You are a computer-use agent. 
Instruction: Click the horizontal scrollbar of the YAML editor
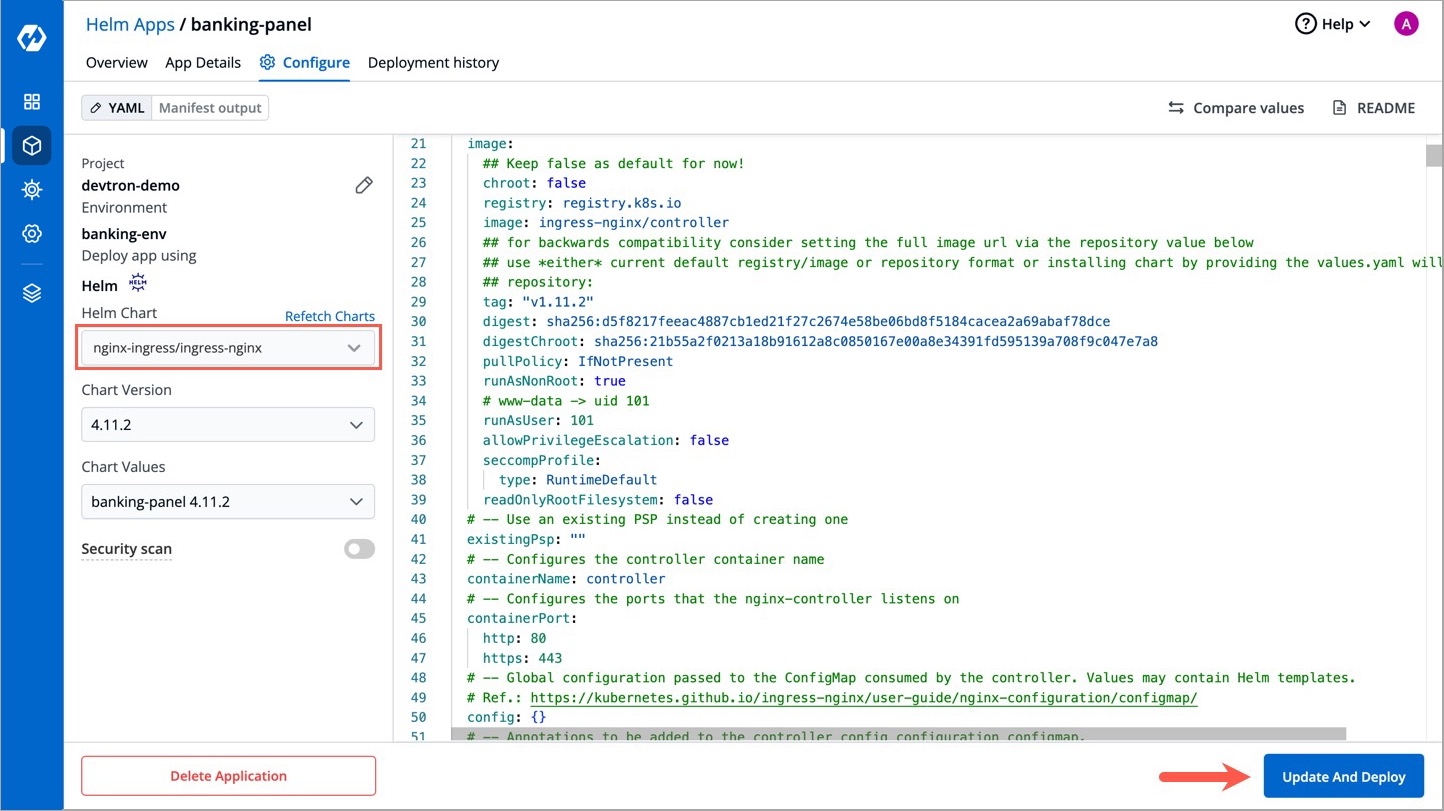pos(898,734)
